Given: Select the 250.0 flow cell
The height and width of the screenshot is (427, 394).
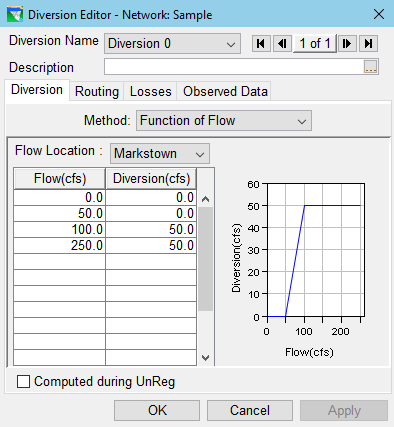Looking at the screenshot, I should (x=60, y=245).
